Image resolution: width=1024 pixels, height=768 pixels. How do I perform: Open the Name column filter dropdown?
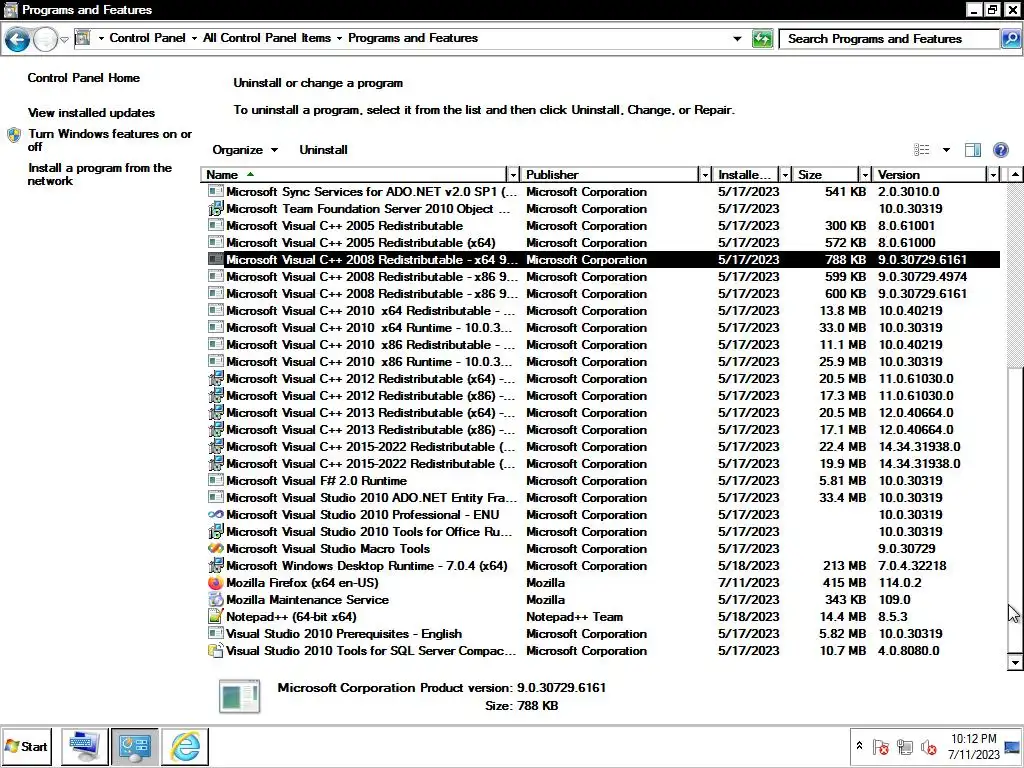pyautogui.click(x=513, y=174)
